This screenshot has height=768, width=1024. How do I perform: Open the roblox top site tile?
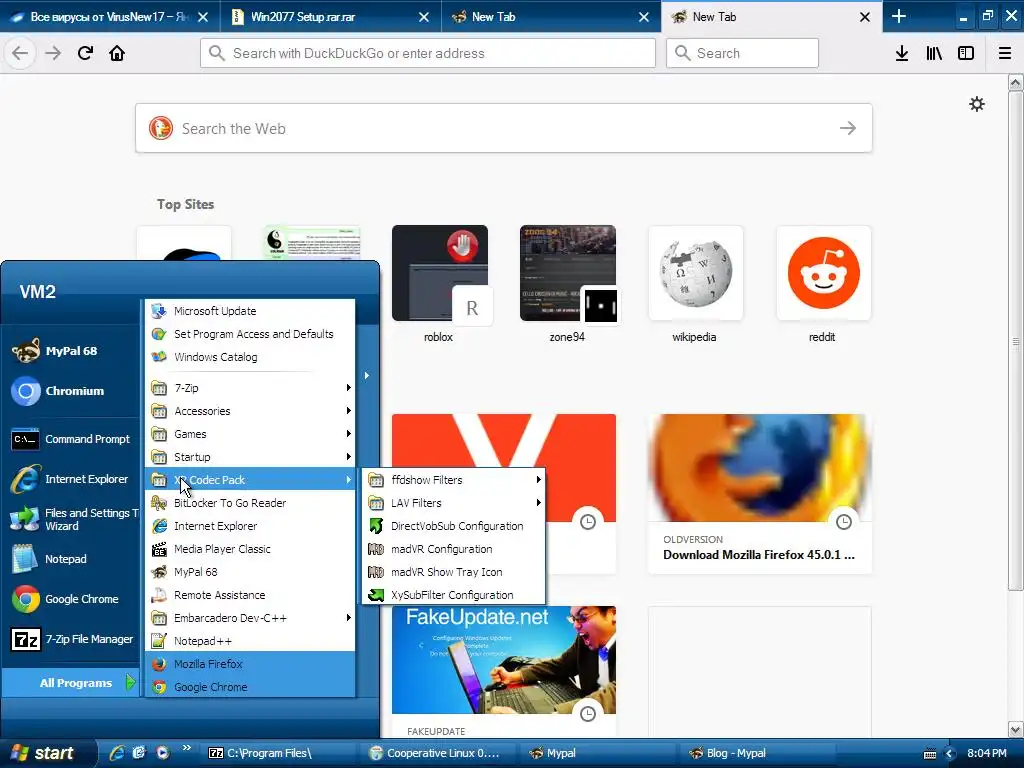(440, 285)
